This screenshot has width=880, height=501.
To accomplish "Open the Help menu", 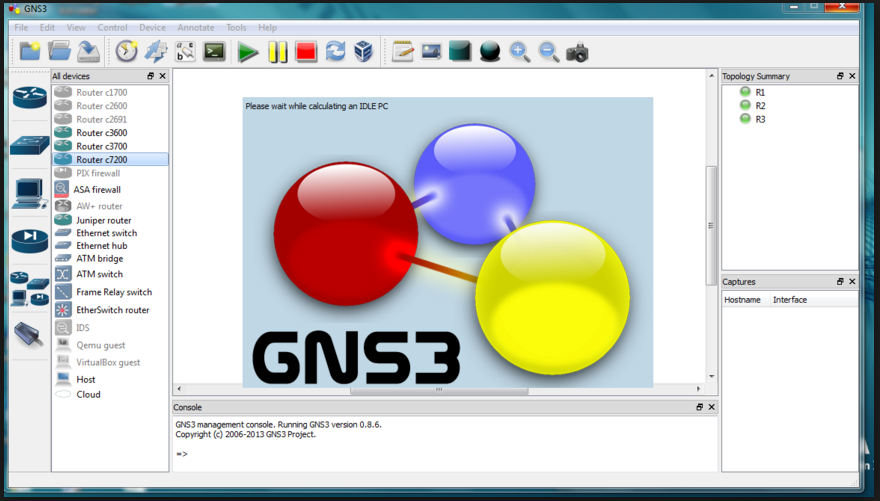I will (267, 27).
